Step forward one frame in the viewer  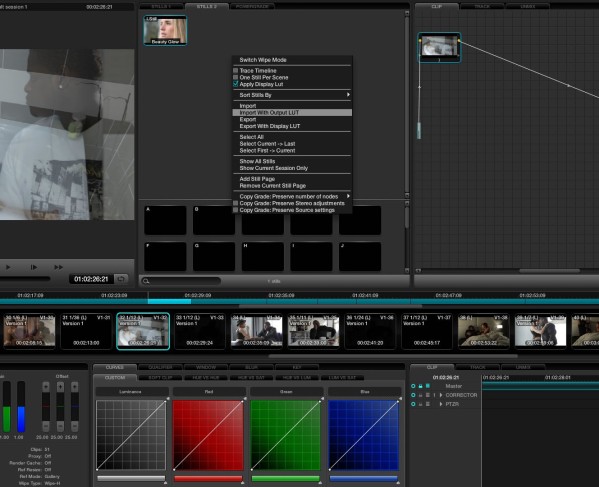pos(34,267)
